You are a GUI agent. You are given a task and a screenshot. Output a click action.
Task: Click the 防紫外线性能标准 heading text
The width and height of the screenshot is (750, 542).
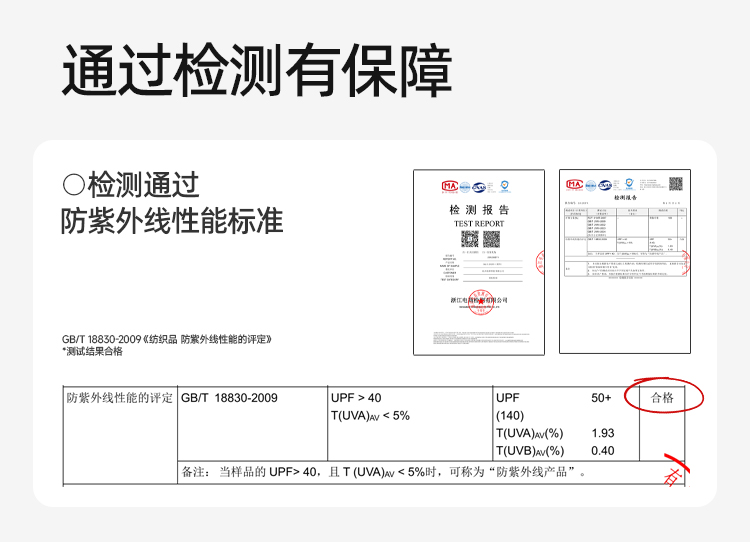[172, 221]
